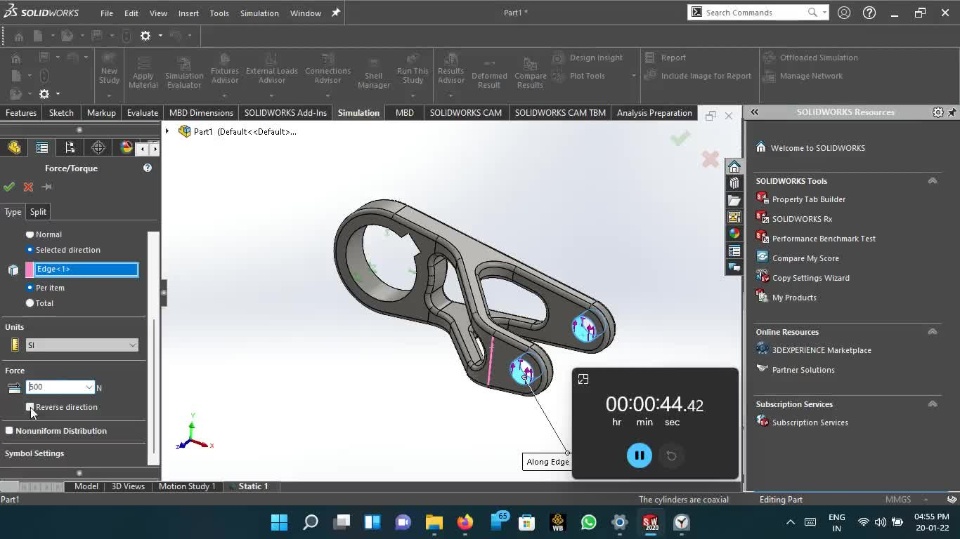Open the Simulation menu
960x539 pixels.
point(259,13)
